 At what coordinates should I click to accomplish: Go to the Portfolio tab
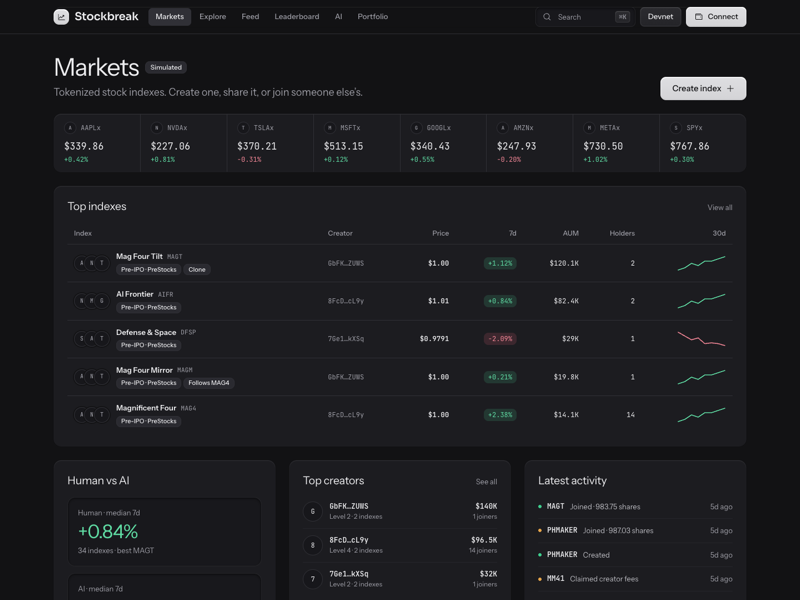point(372,17)
